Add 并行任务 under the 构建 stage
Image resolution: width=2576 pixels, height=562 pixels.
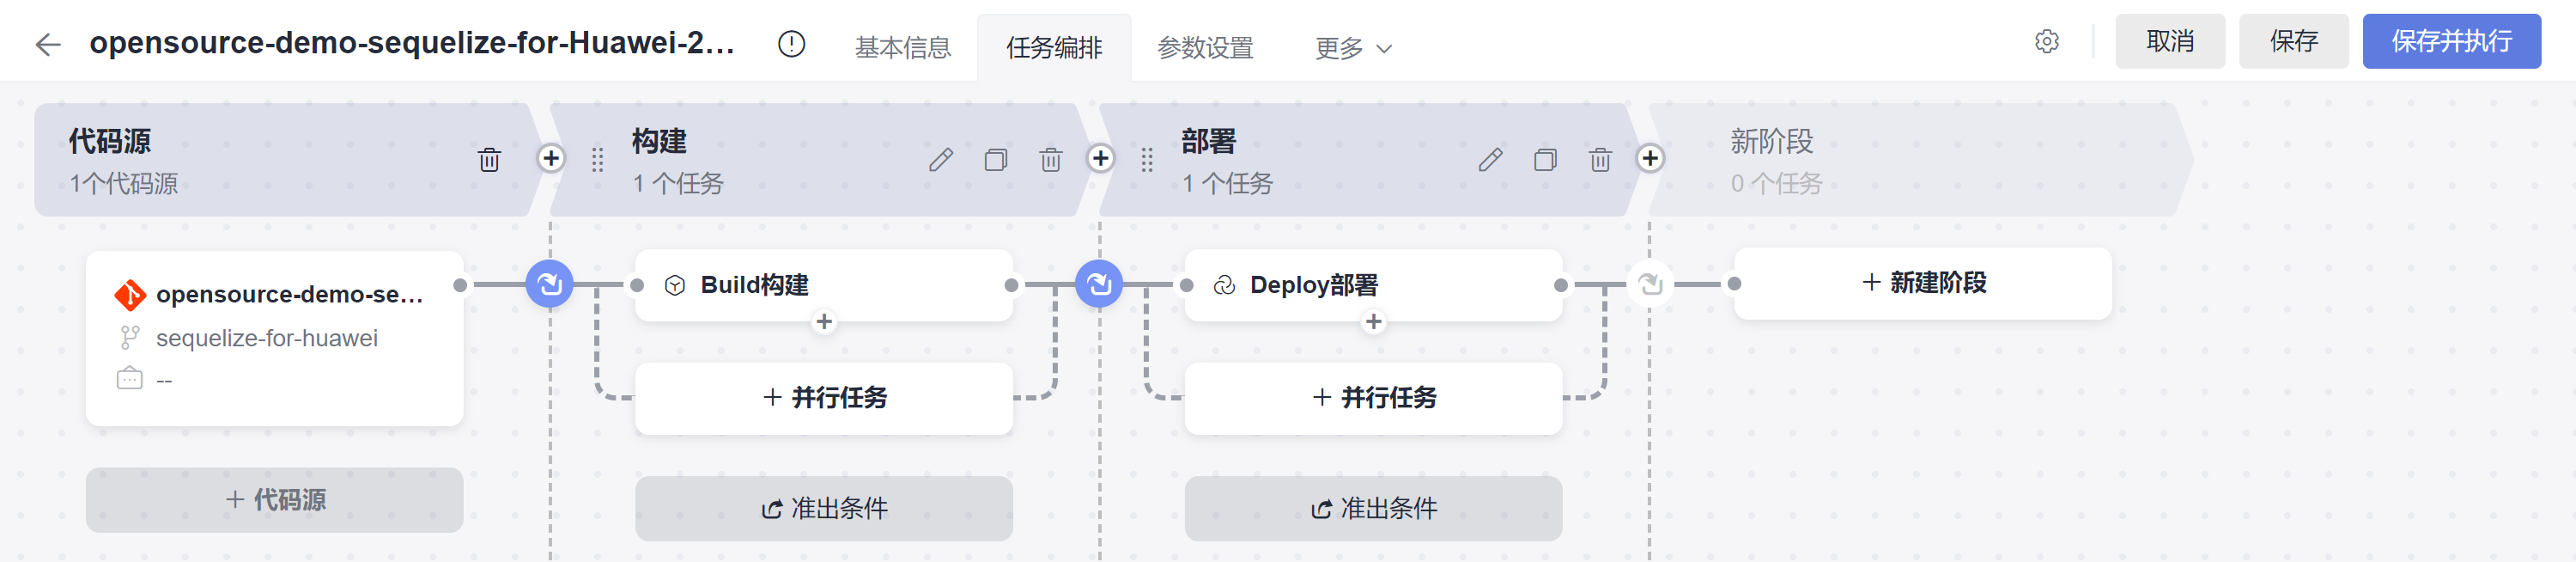(824, 398)
